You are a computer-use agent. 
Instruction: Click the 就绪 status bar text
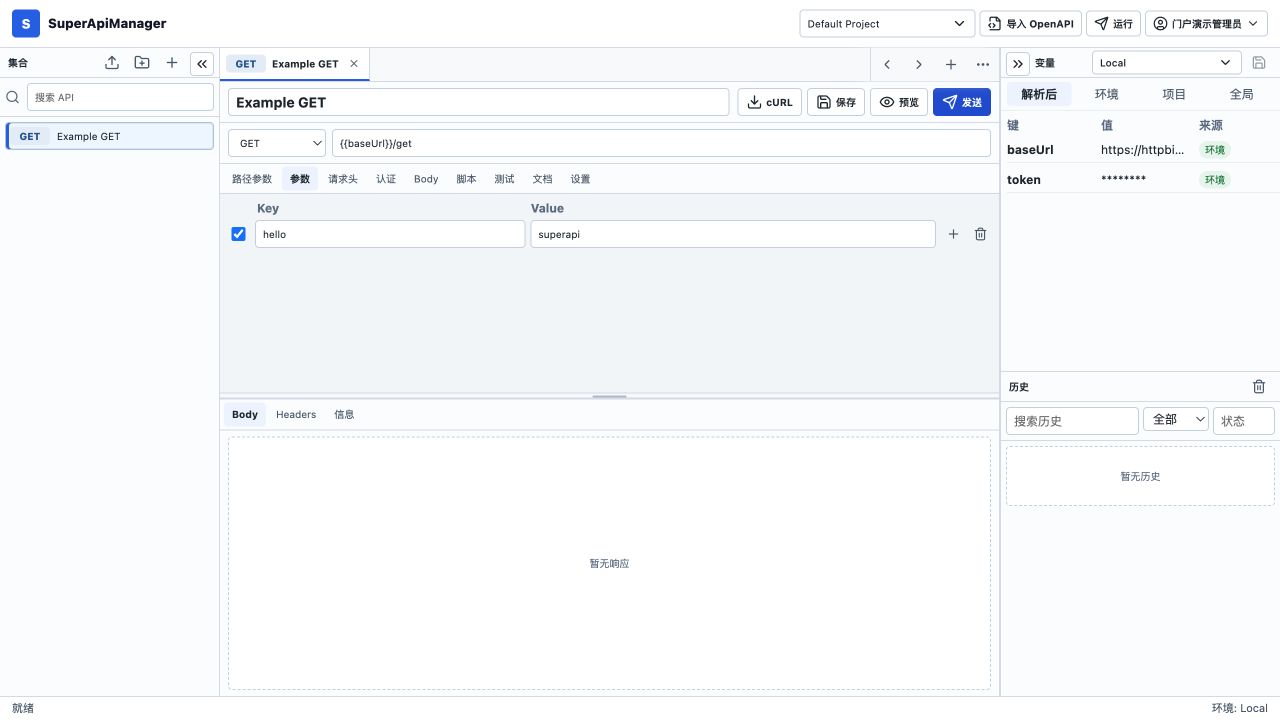click(23, 708)
